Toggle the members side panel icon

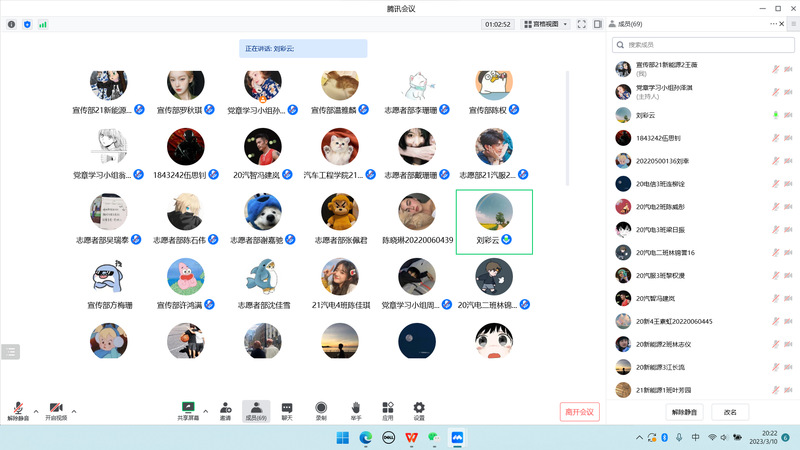[597, 24]
